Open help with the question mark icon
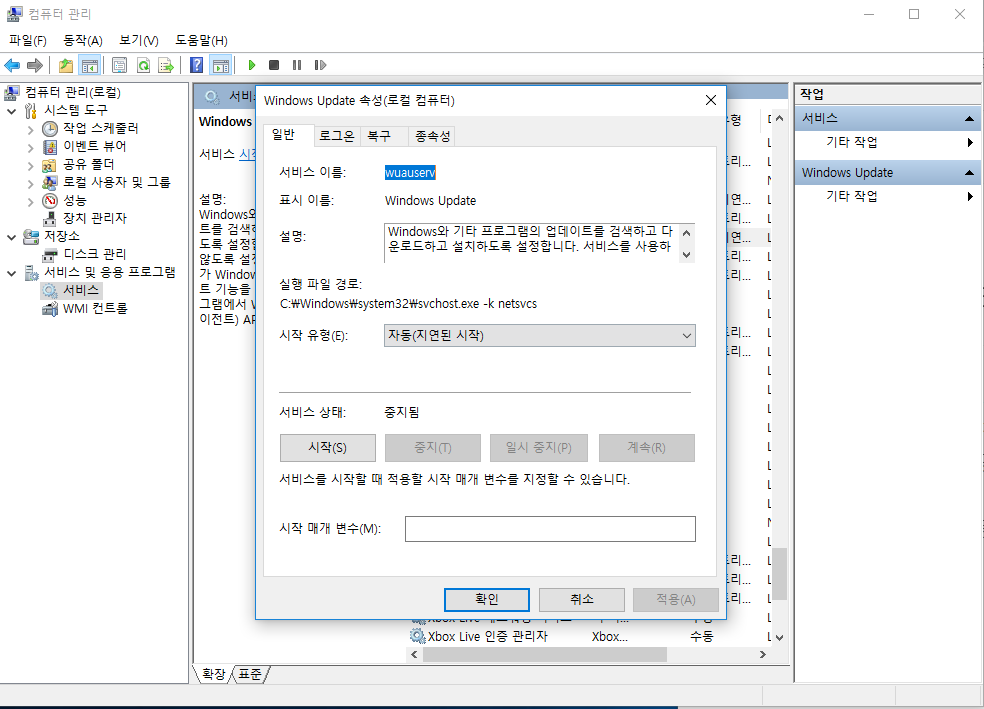The image size is (984, 709). point(196,65)
